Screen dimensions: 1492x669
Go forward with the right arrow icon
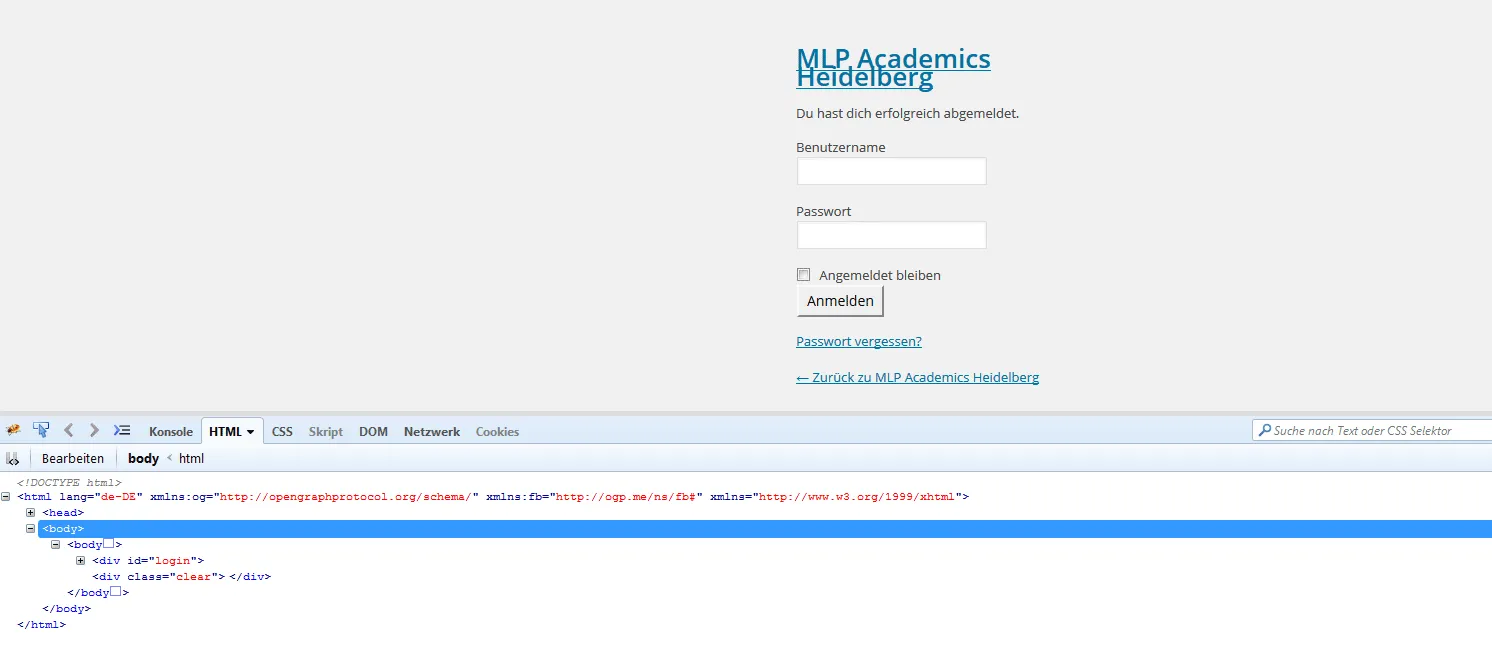pos(94,431)
